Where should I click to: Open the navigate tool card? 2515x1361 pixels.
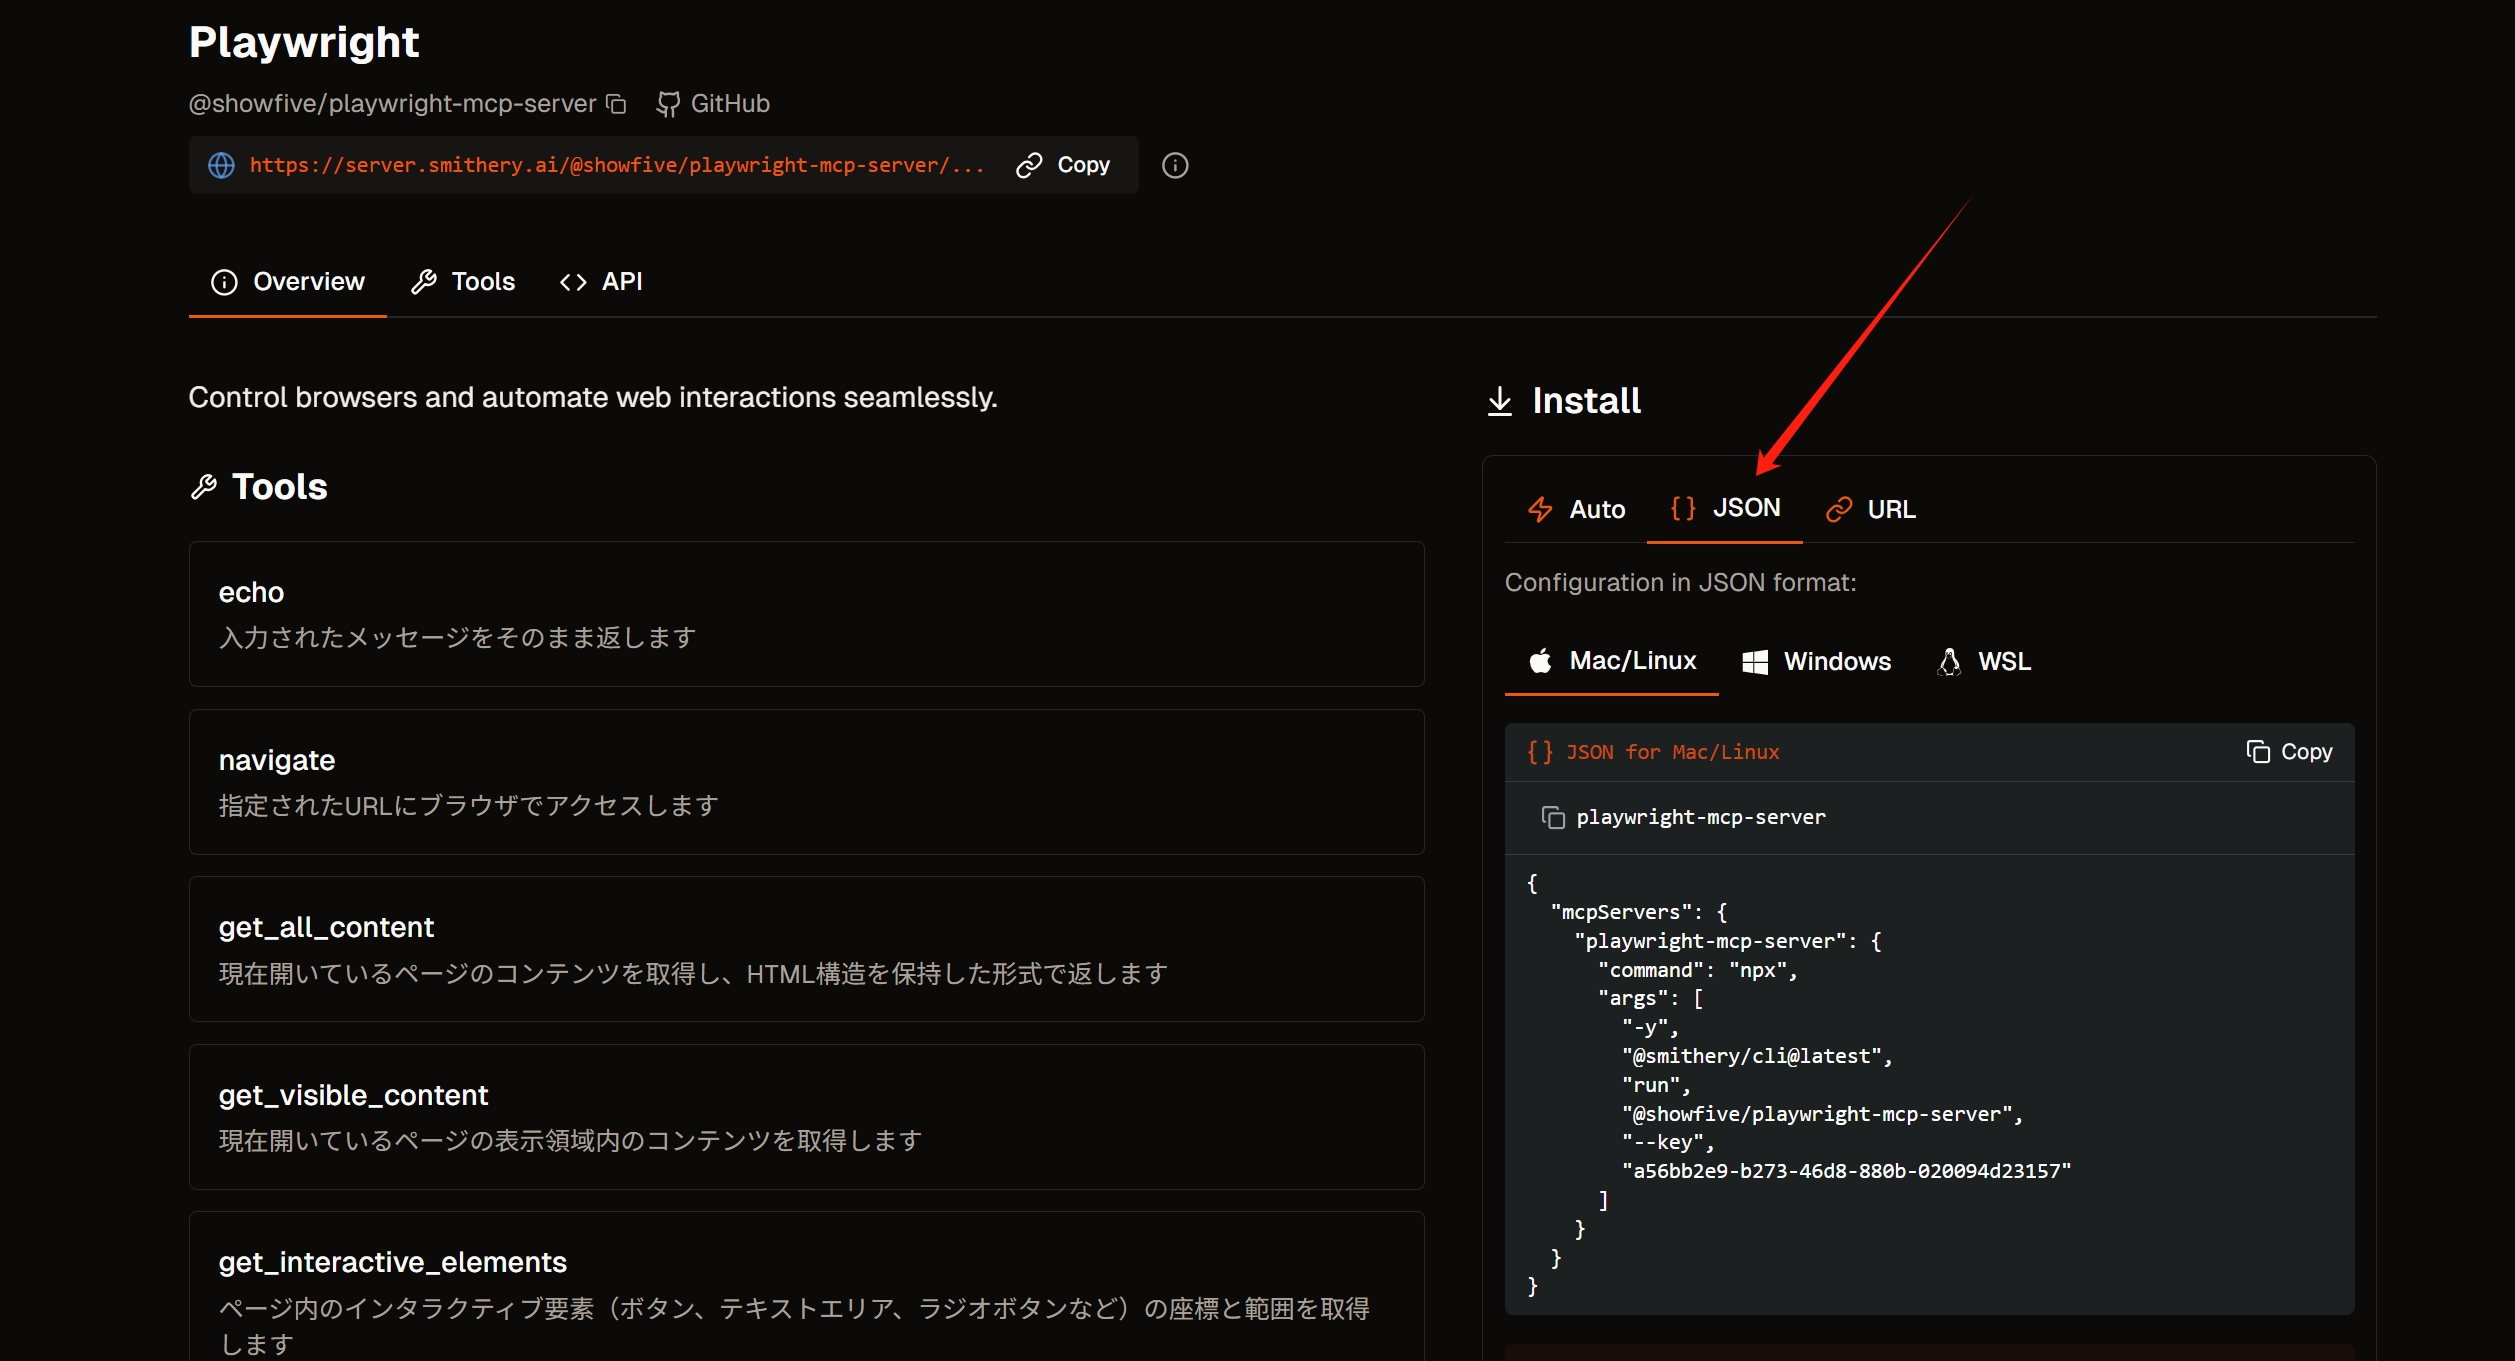(x=807, y=782)
